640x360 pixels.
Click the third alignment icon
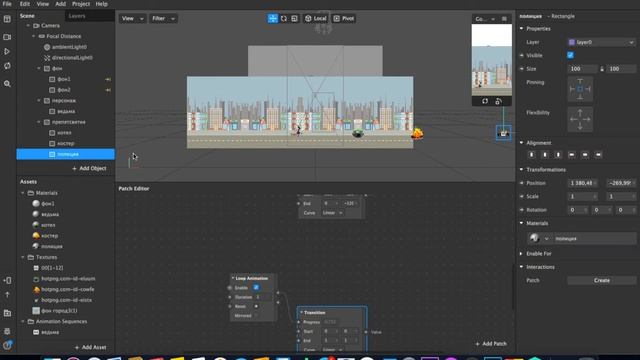558,155
